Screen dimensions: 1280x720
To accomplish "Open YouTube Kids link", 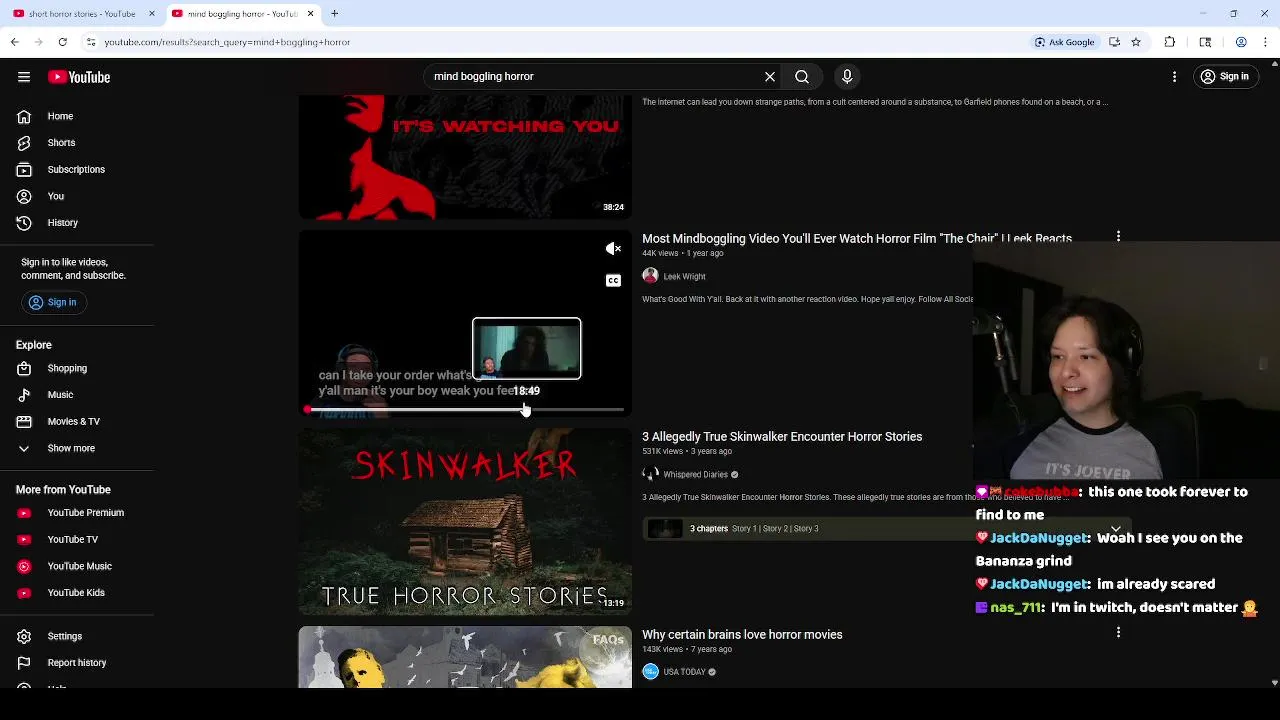I will click(77, 593).
